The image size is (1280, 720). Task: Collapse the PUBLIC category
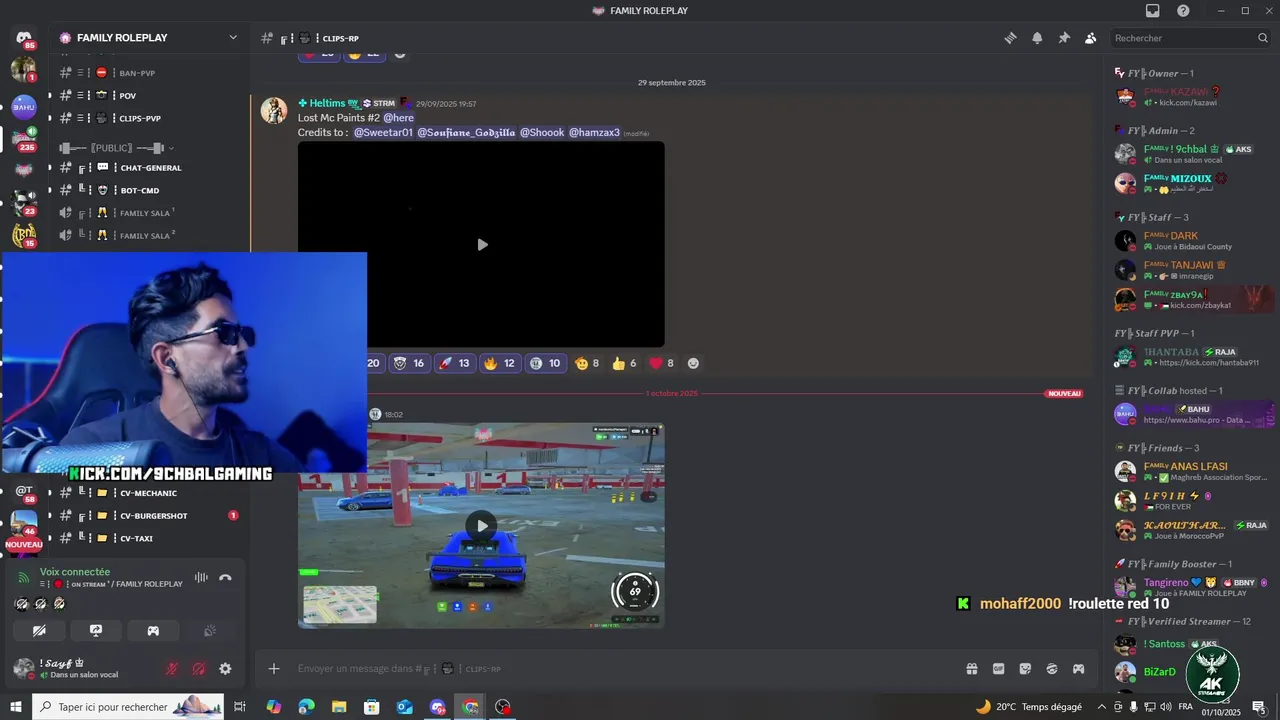tap(114, 148)
